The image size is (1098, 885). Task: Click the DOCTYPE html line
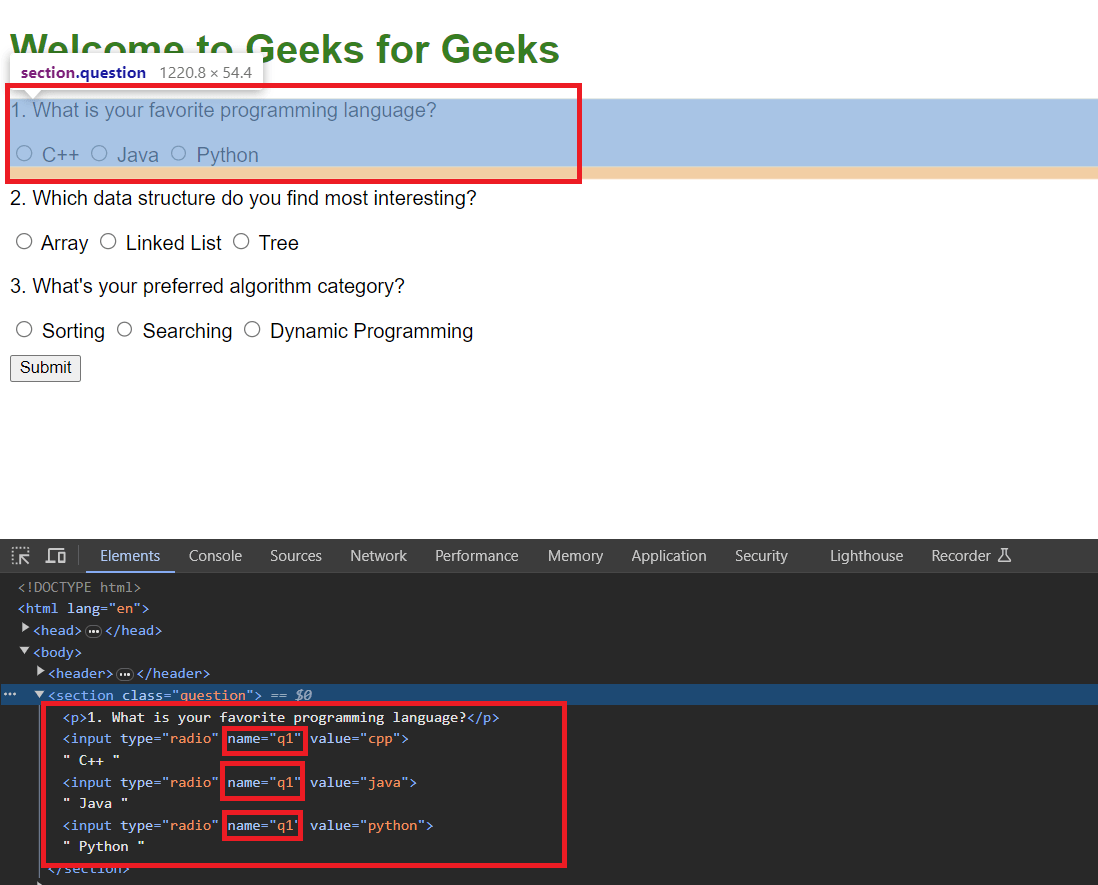(79, 587)
